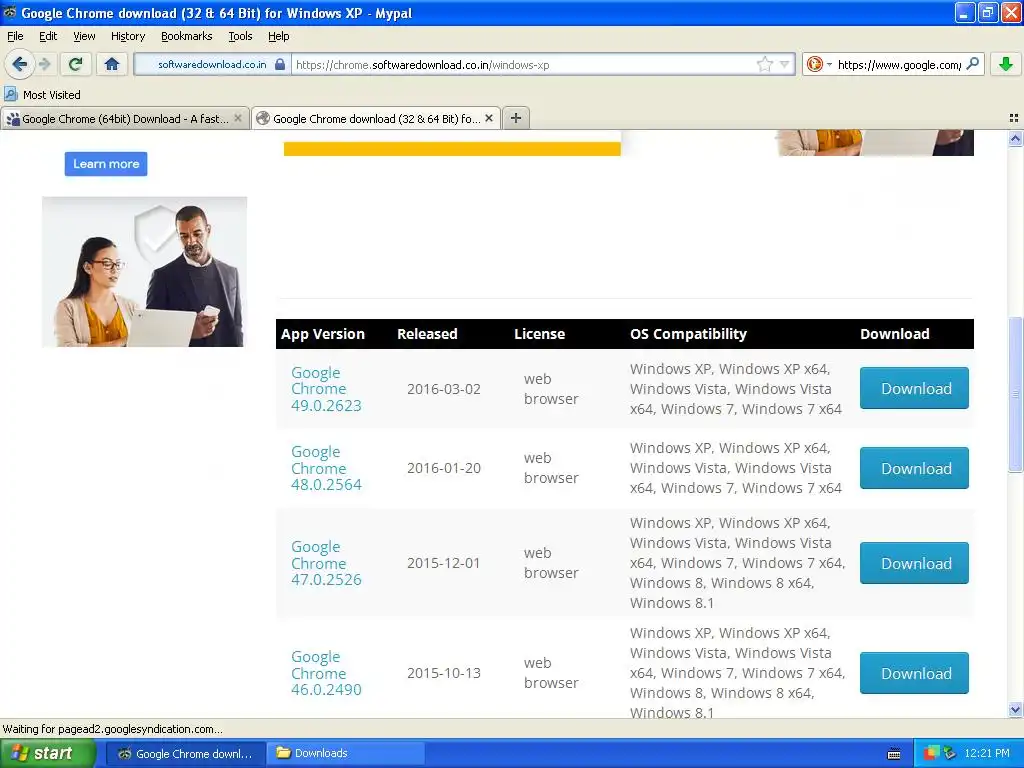Click the softwaredownload.co.in site identity label
Viewport: 1024px width, 768px height.
212,65
